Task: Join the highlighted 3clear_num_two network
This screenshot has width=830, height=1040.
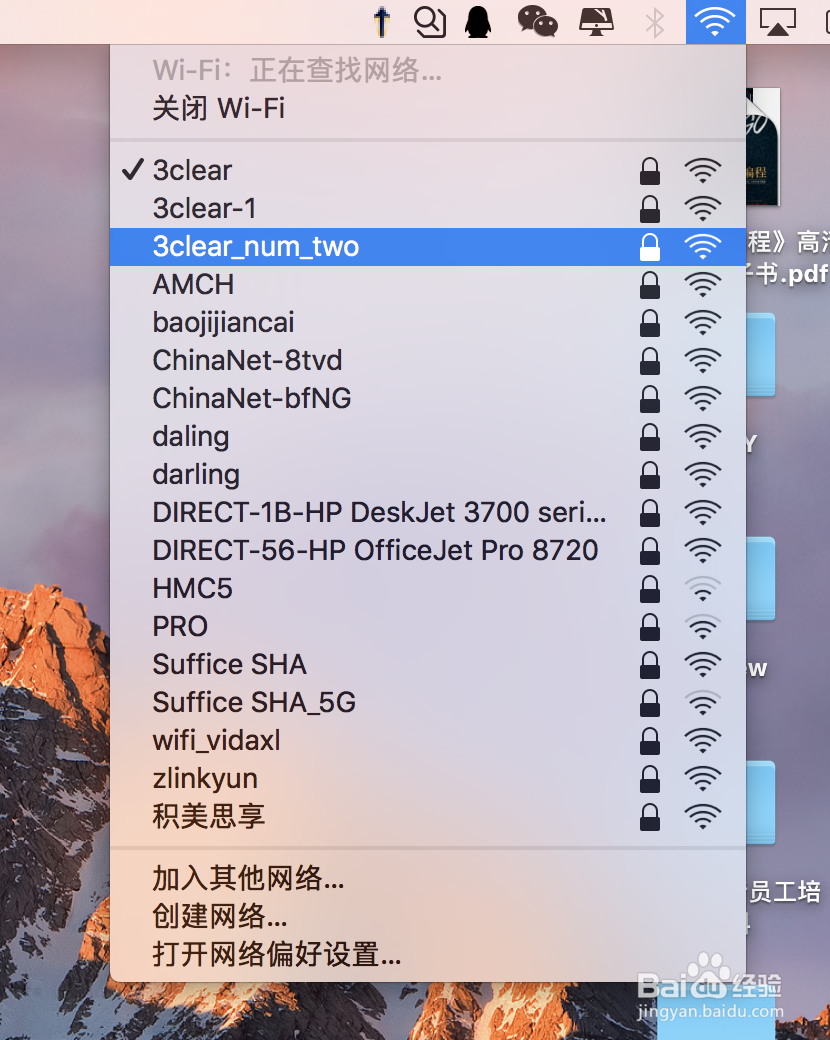Action: tap(428, 247)
